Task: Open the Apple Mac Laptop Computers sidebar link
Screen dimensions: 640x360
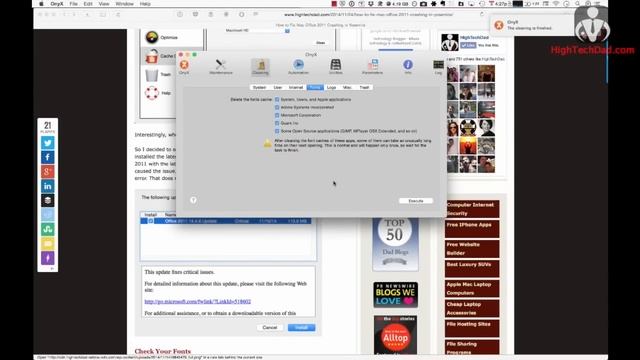Action: tap(472, 288)
